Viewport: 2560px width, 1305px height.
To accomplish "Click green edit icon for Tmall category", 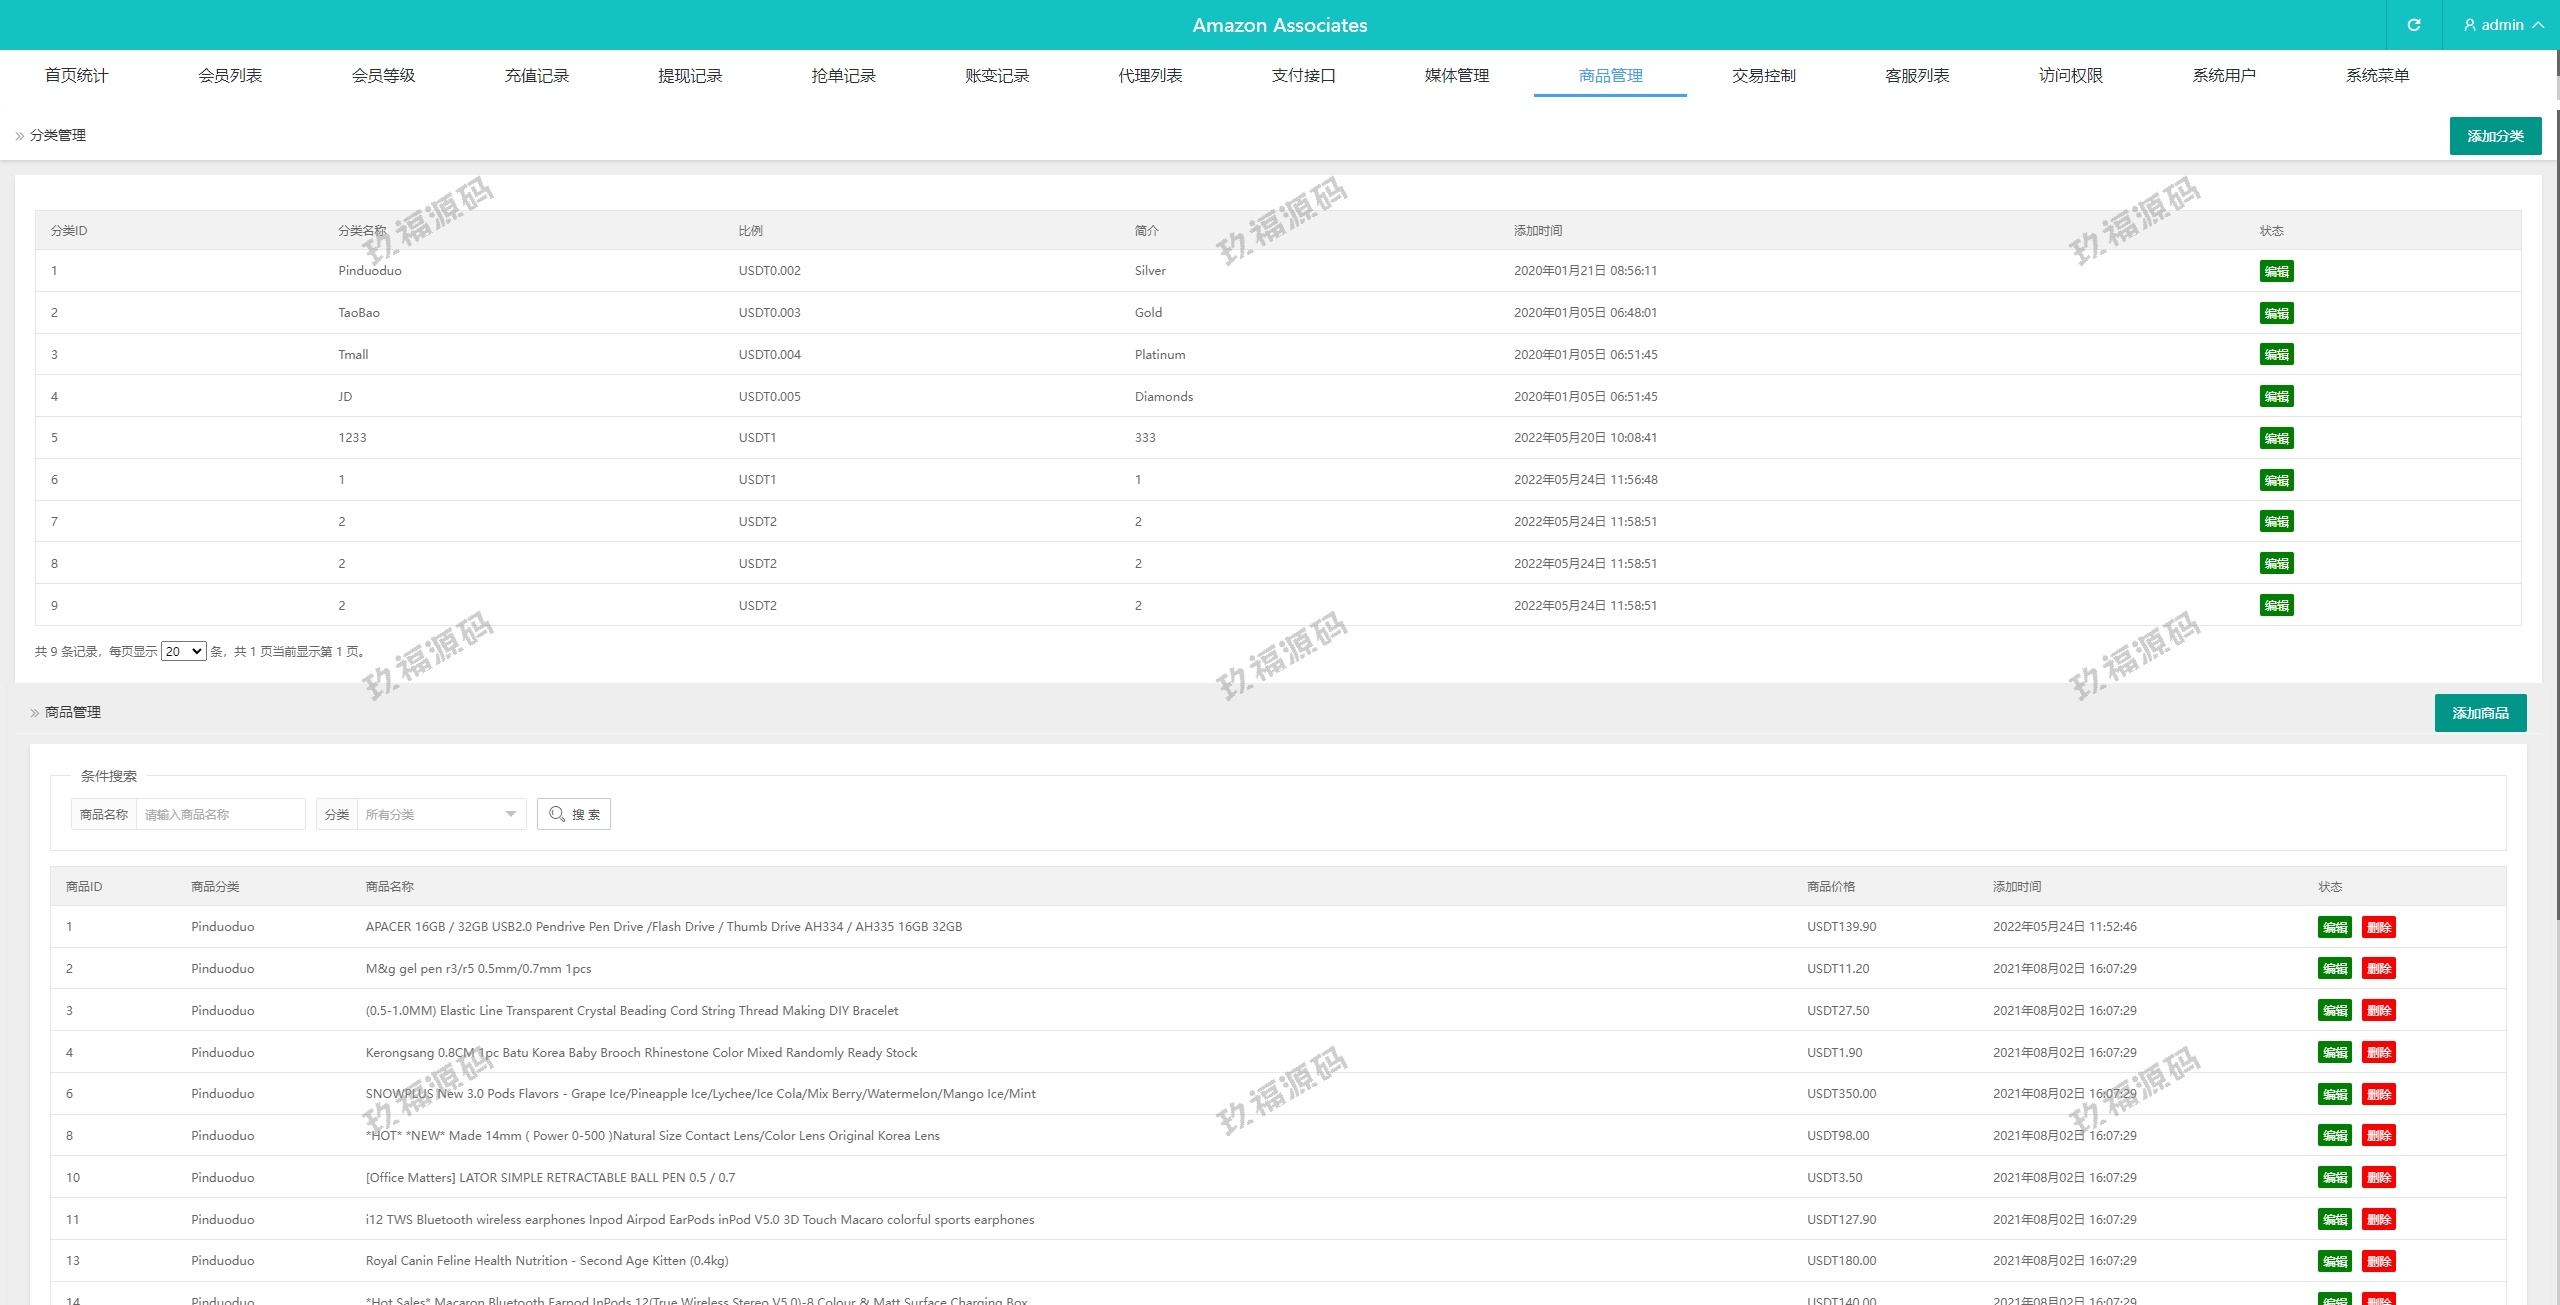I will (x=2276, y=355).
